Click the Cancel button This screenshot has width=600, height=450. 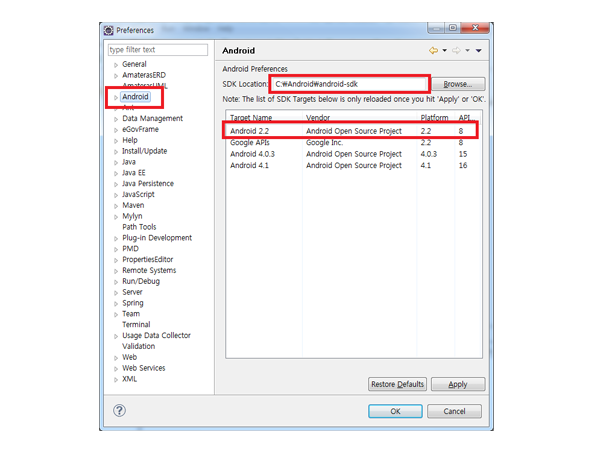pyautogui.click(x=454, y=411)
